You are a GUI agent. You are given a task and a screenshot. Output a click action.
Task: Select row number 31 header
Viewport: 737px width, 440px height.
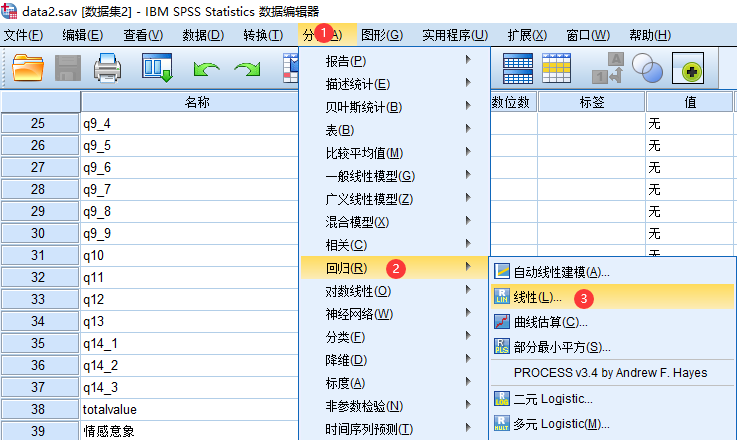(39, 255)
